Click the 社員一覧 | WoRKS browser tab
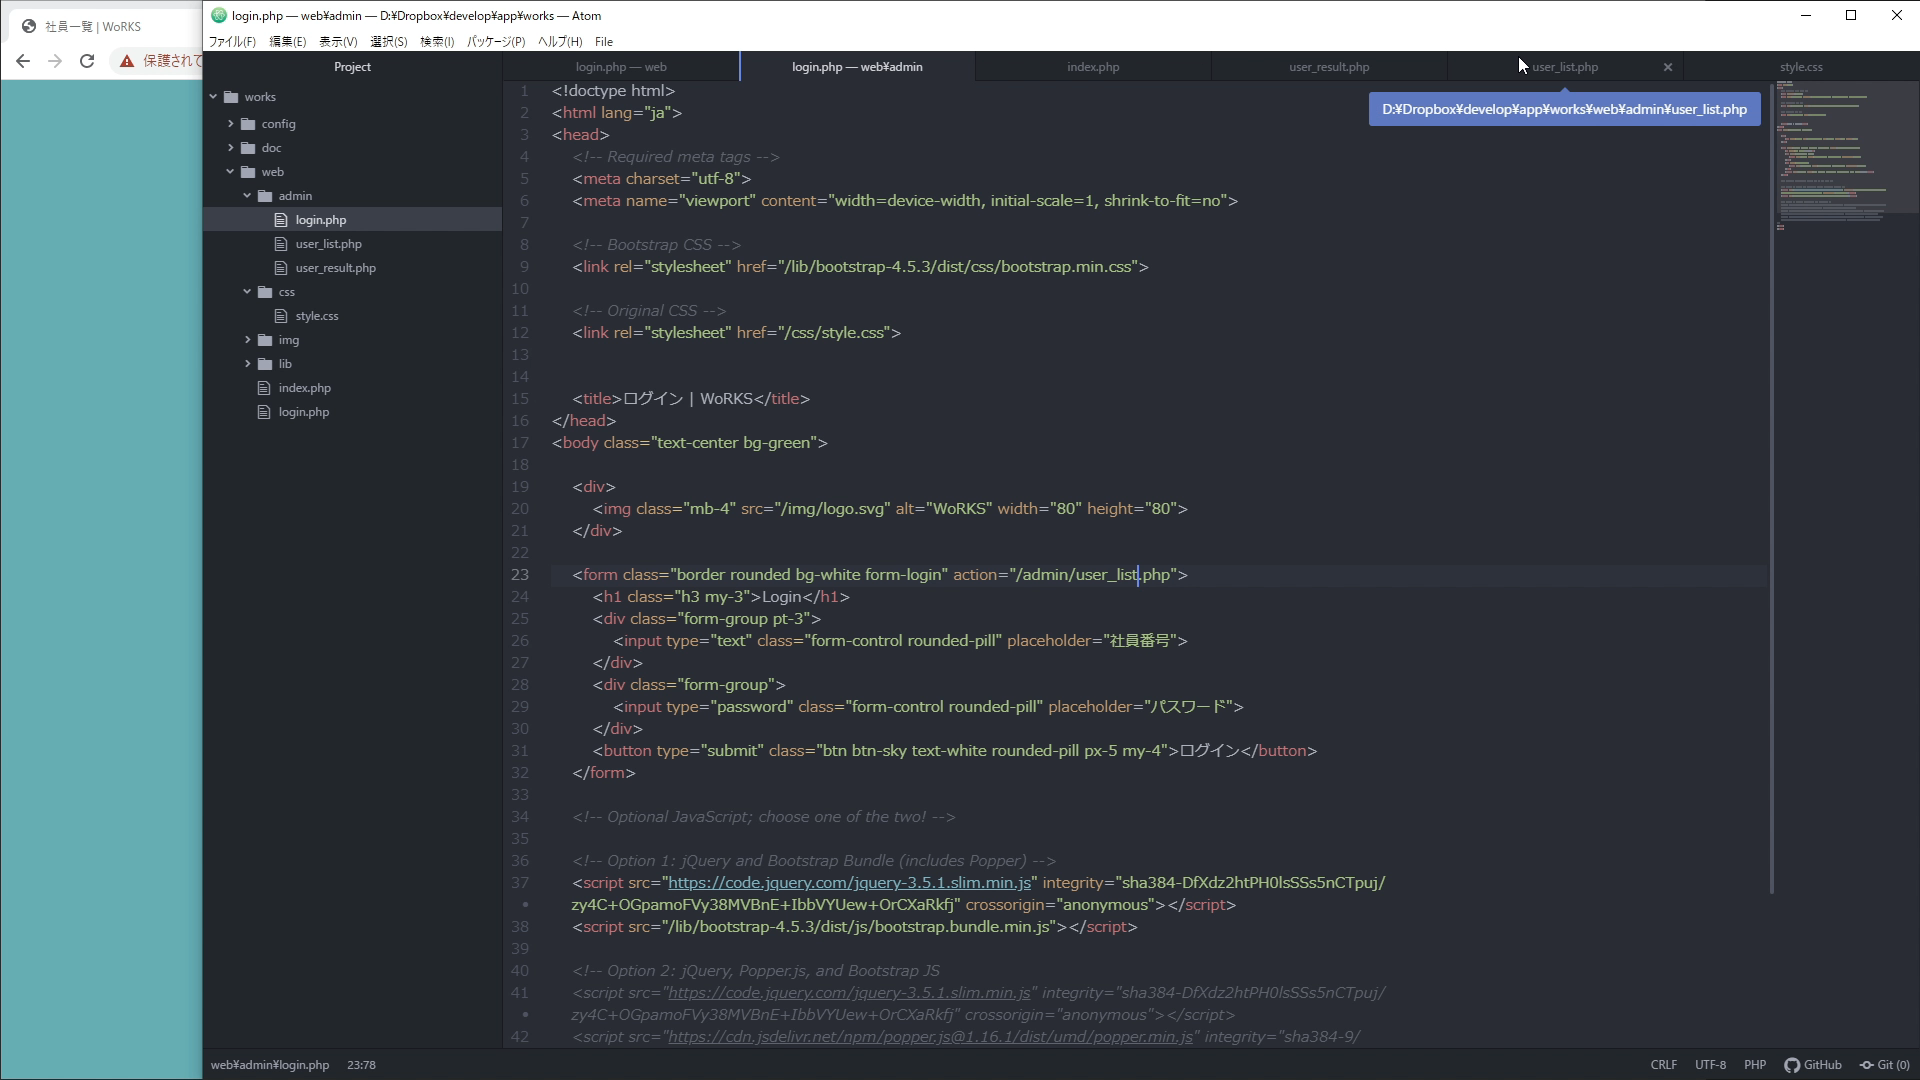The width and height of the screenshot is (1920, 1080). pyautogui.click(x=93, y=27)
